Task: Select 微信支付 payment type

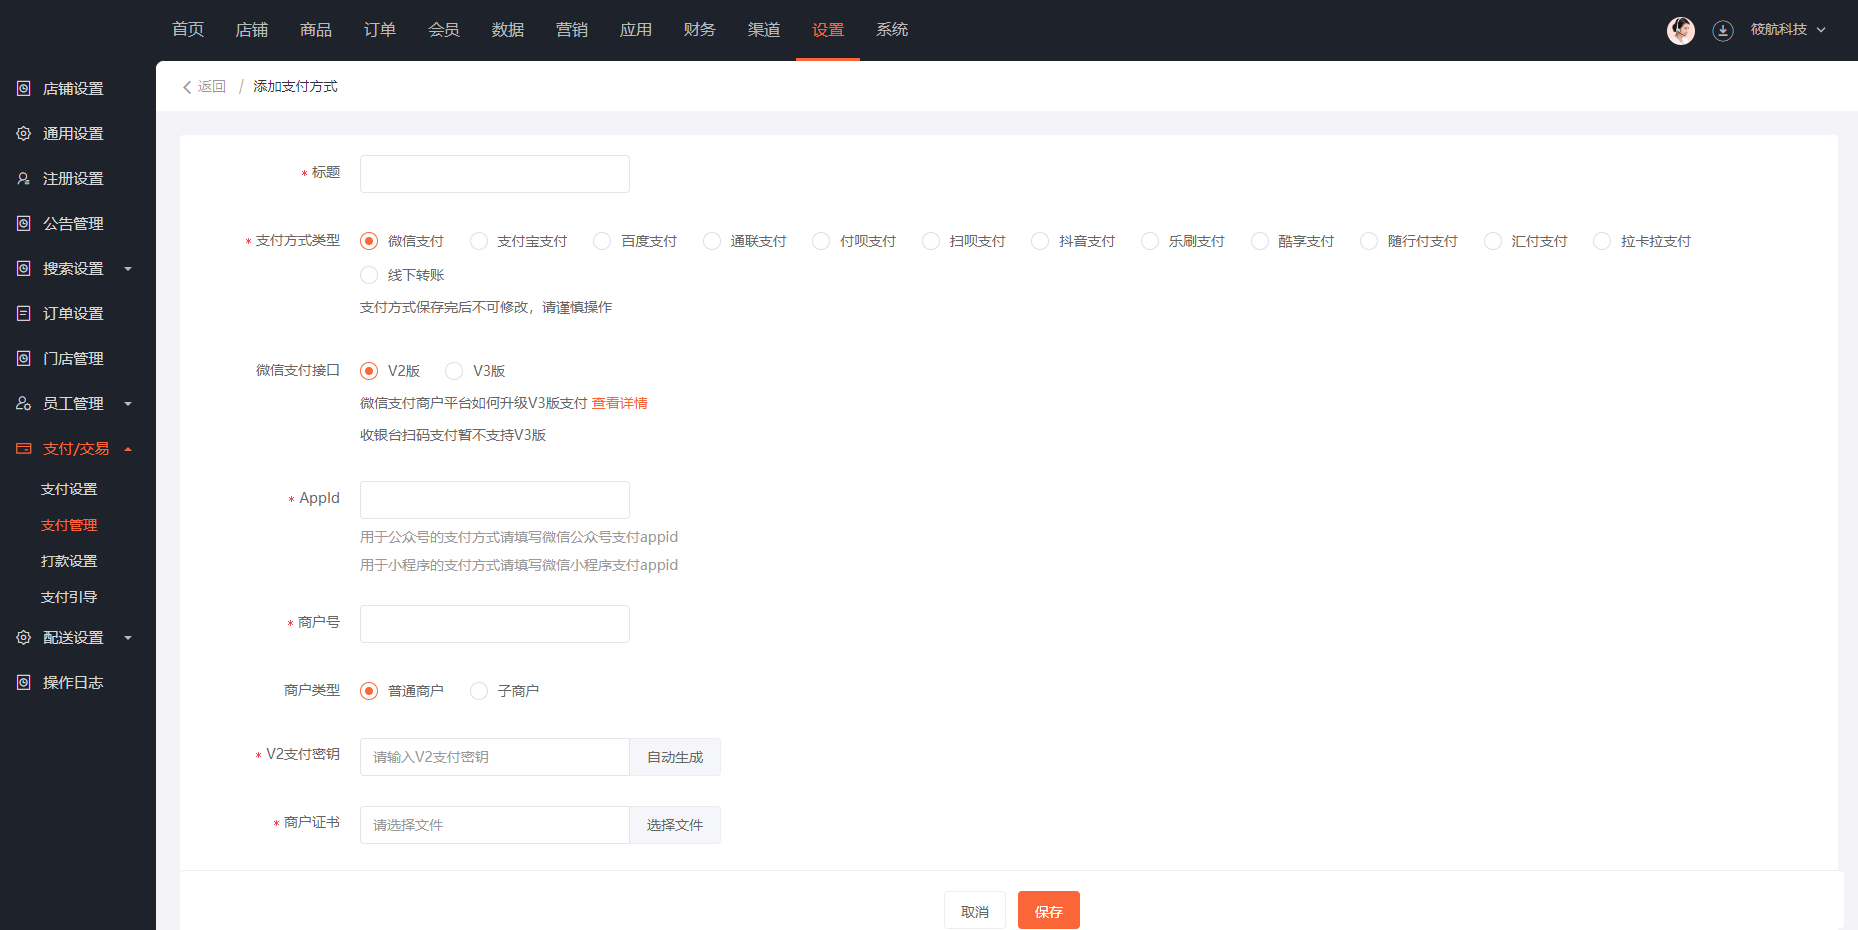Action: pos(369,241)
